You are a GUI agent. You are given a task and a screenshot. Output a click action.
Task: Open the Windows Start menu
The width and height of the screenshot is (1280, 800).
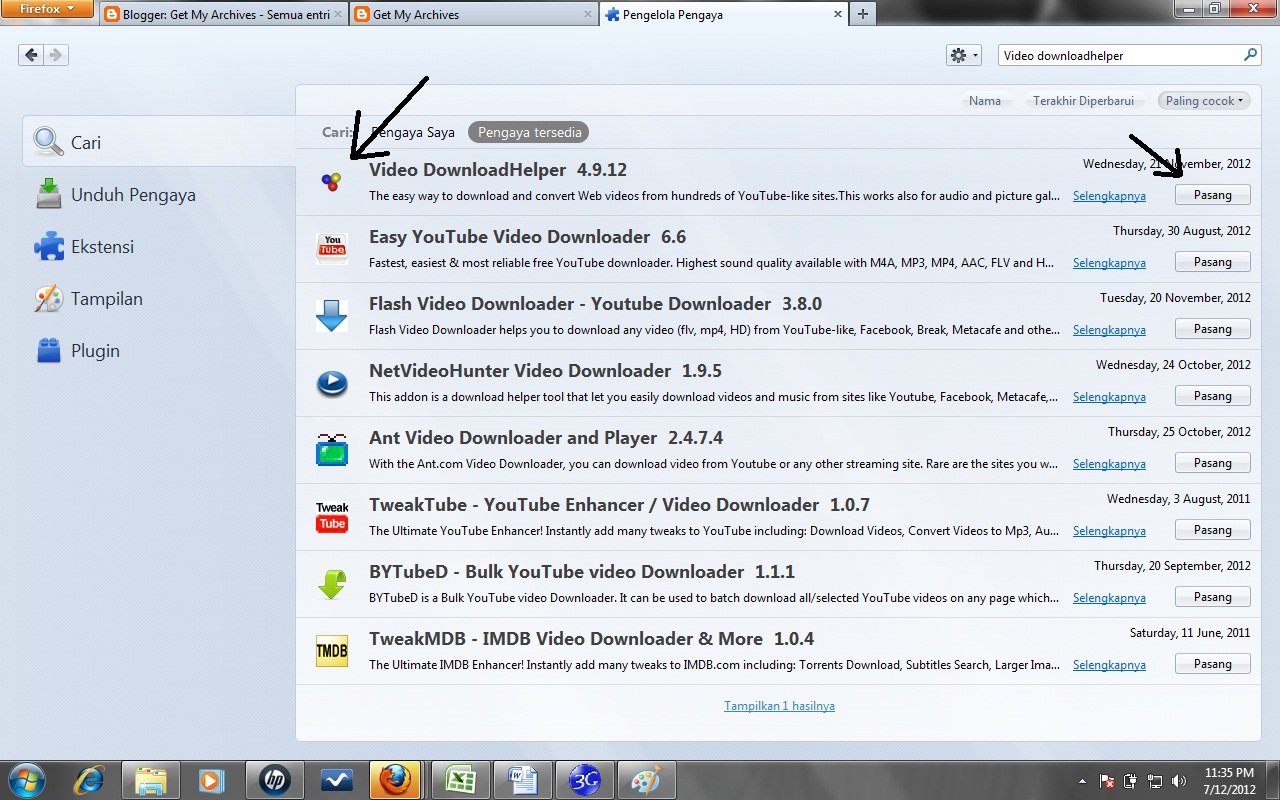click(x=27, y=779)
